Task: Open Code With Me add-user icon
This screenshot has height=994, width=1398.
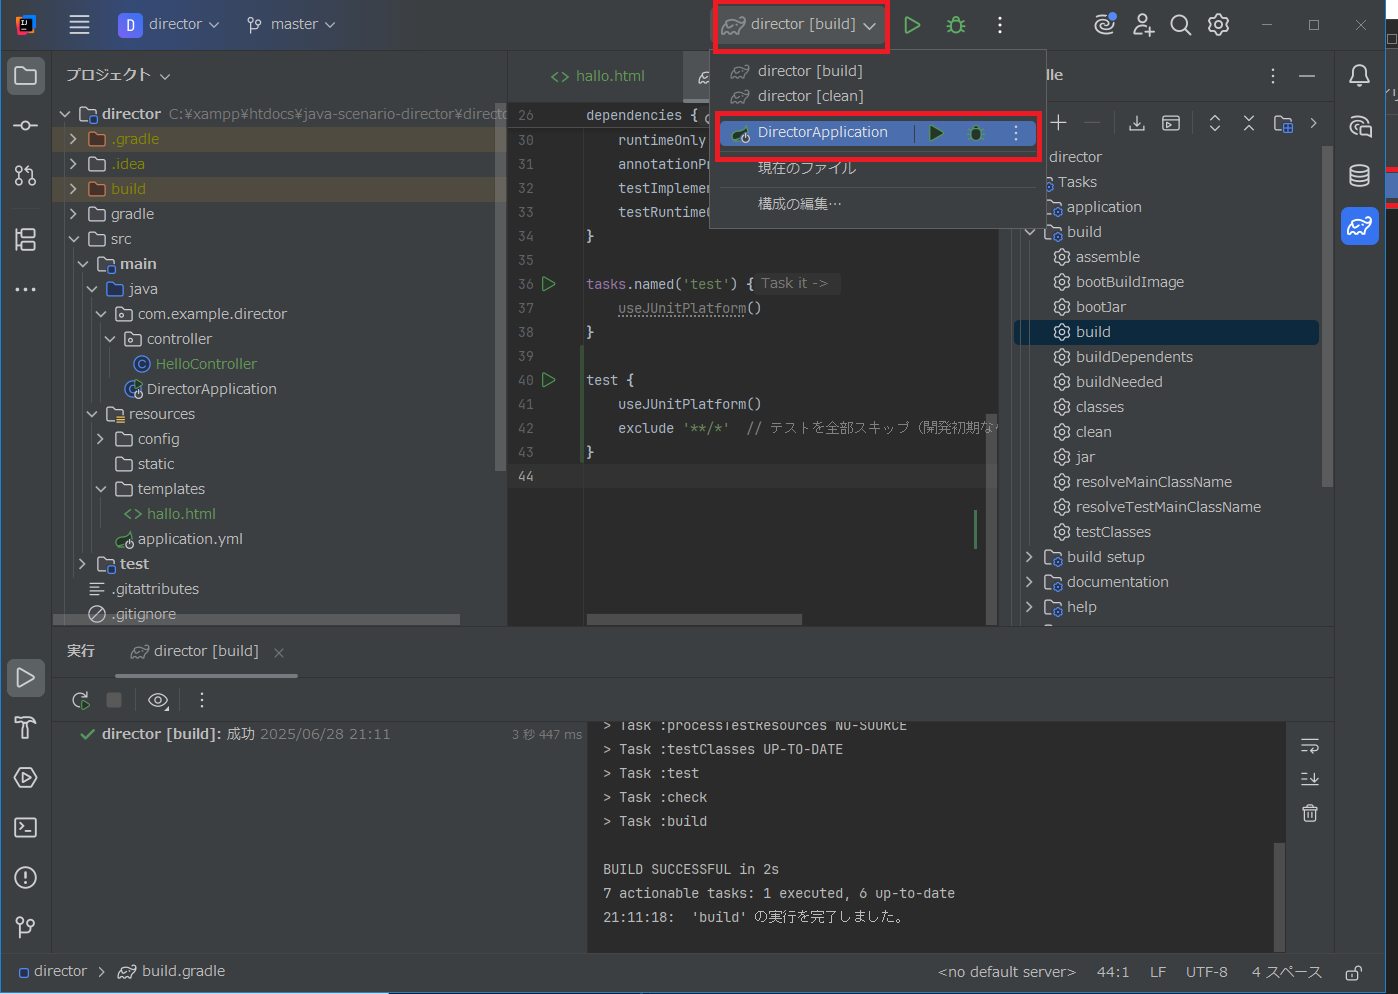Action: tap(1143, 25)
